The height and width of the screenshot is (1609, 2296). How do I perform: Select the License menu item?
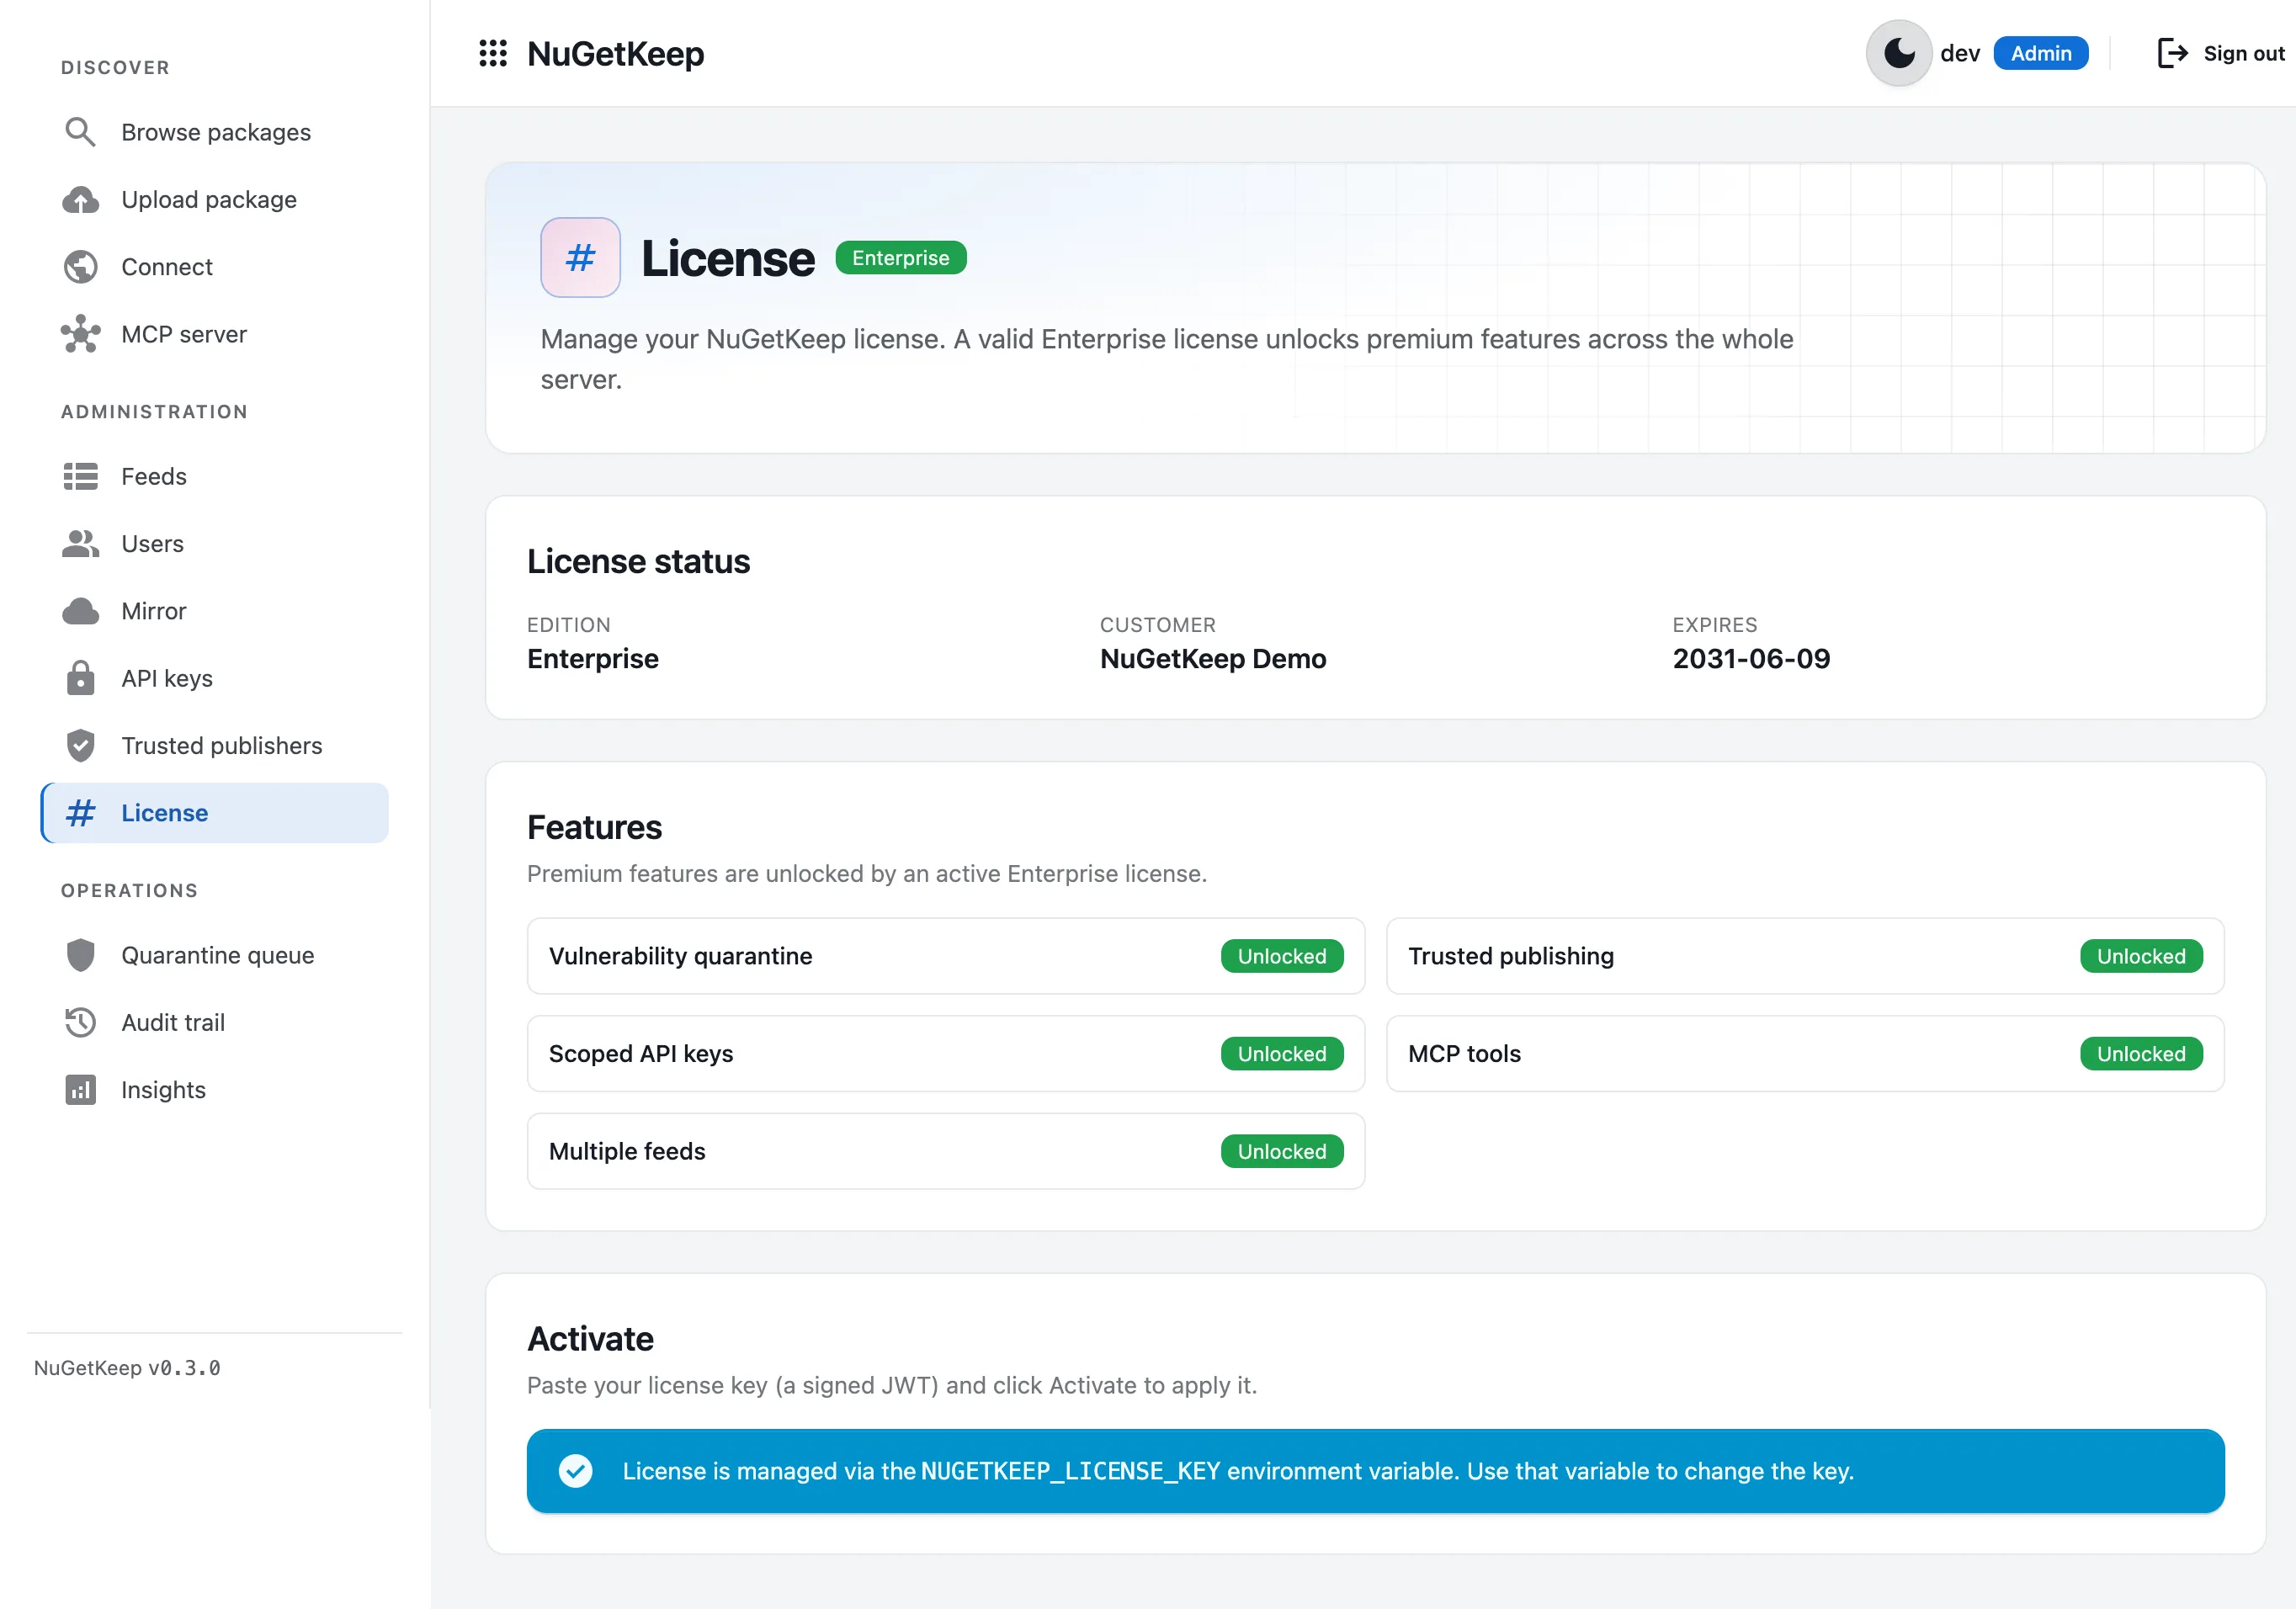[215, 813]
